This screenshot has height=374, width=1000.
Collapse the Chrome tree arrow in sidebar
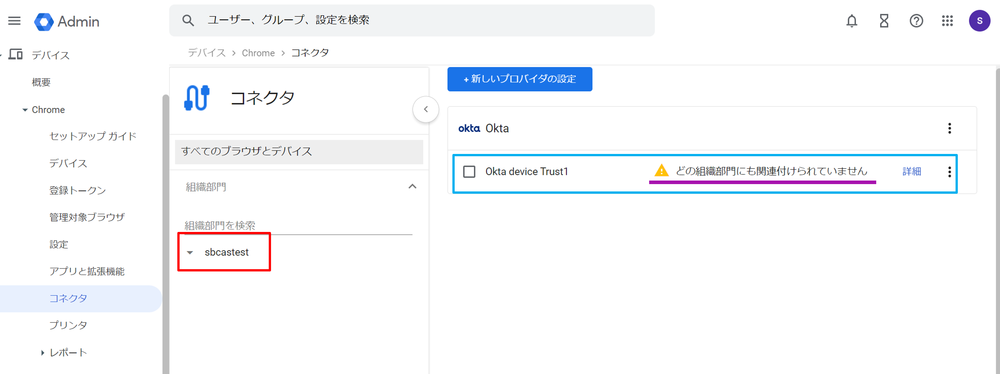pos(25,110)
